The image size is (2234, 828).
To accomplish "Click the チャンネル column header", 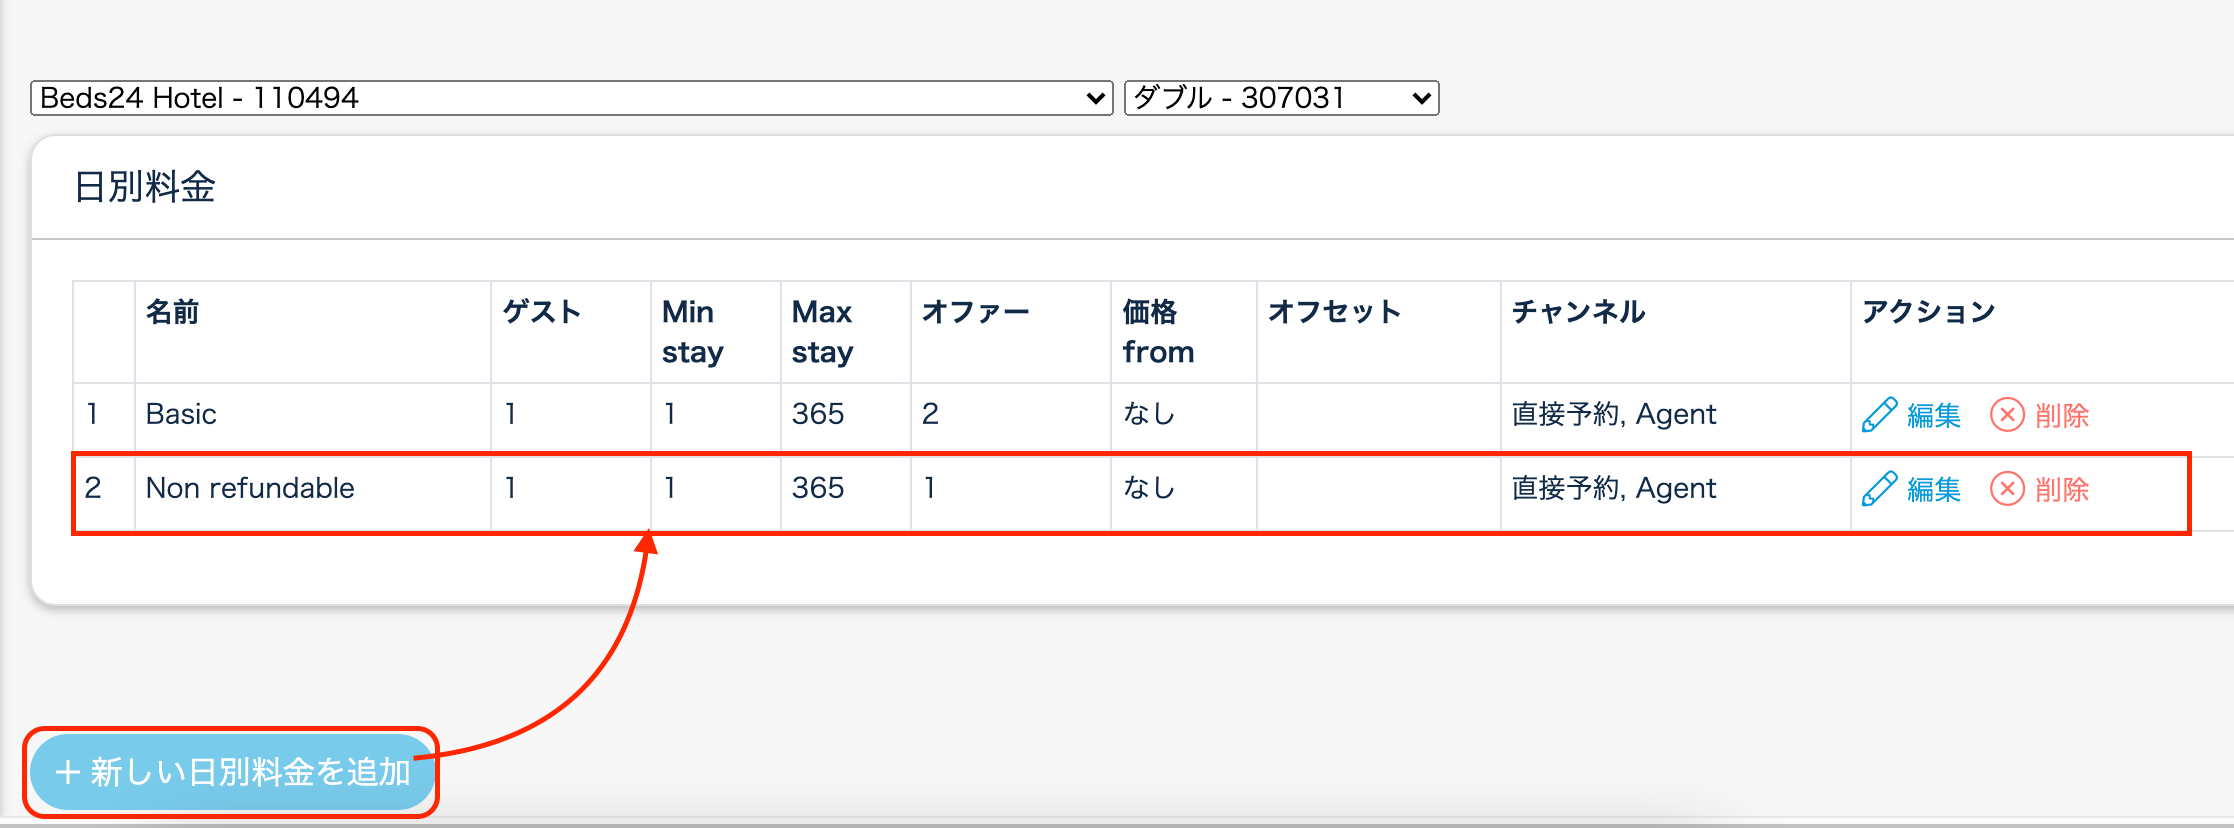I will click(x=1578, y=312).
